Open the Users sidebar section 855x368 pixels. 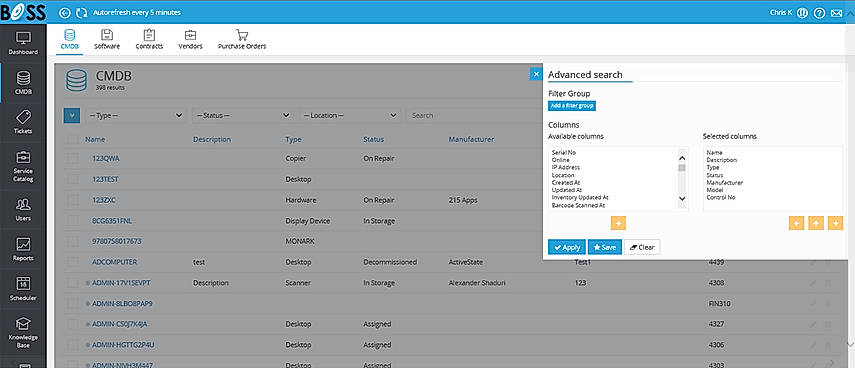23,210
